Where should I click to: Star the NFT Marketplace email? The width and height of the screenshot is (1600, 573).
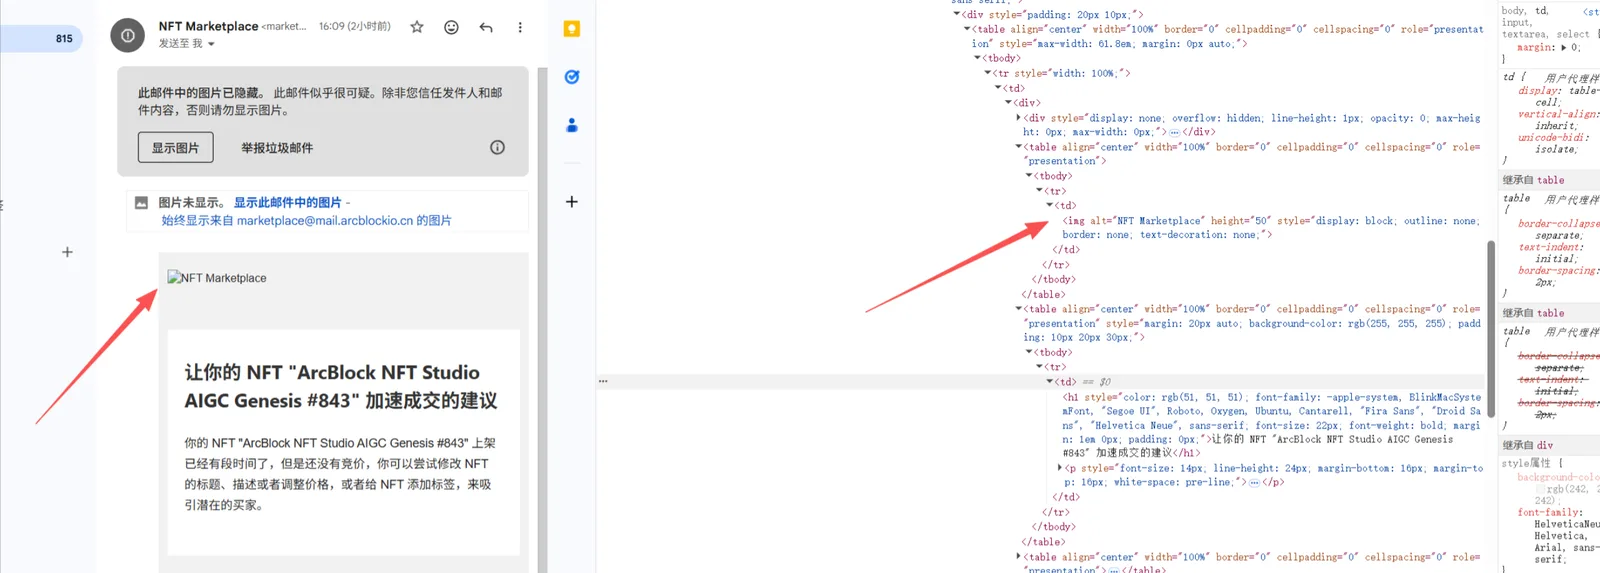[x=417, y=27]
